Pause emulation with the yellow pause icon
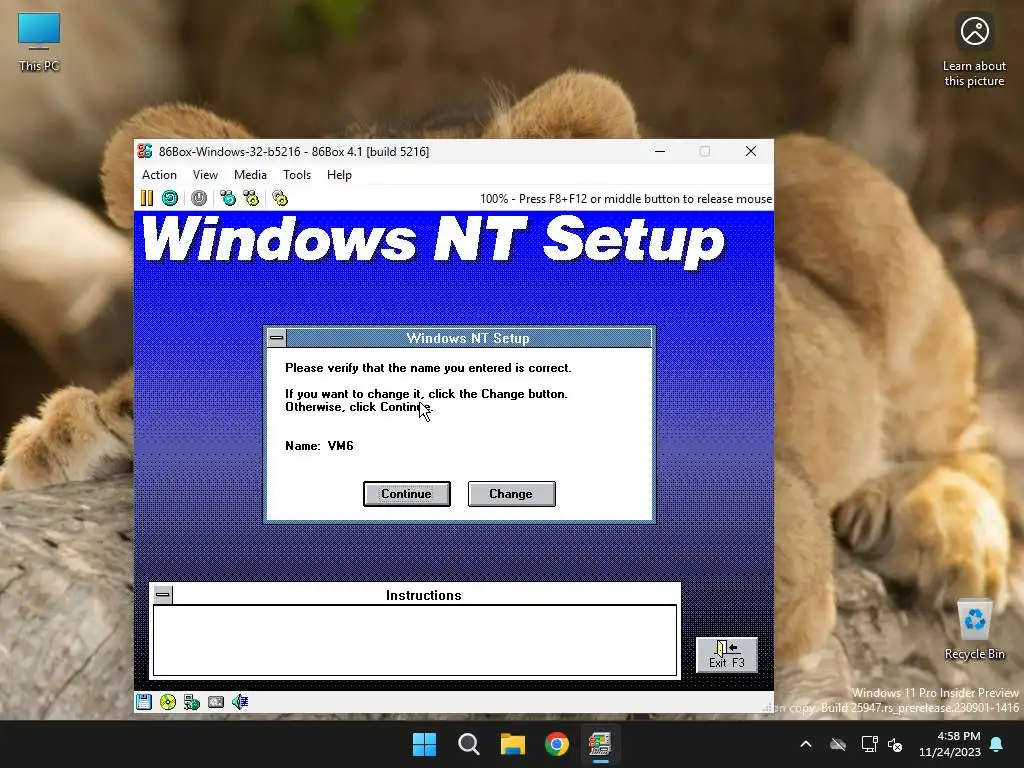Screen dimensions: 1024x768 pos(147,198)
